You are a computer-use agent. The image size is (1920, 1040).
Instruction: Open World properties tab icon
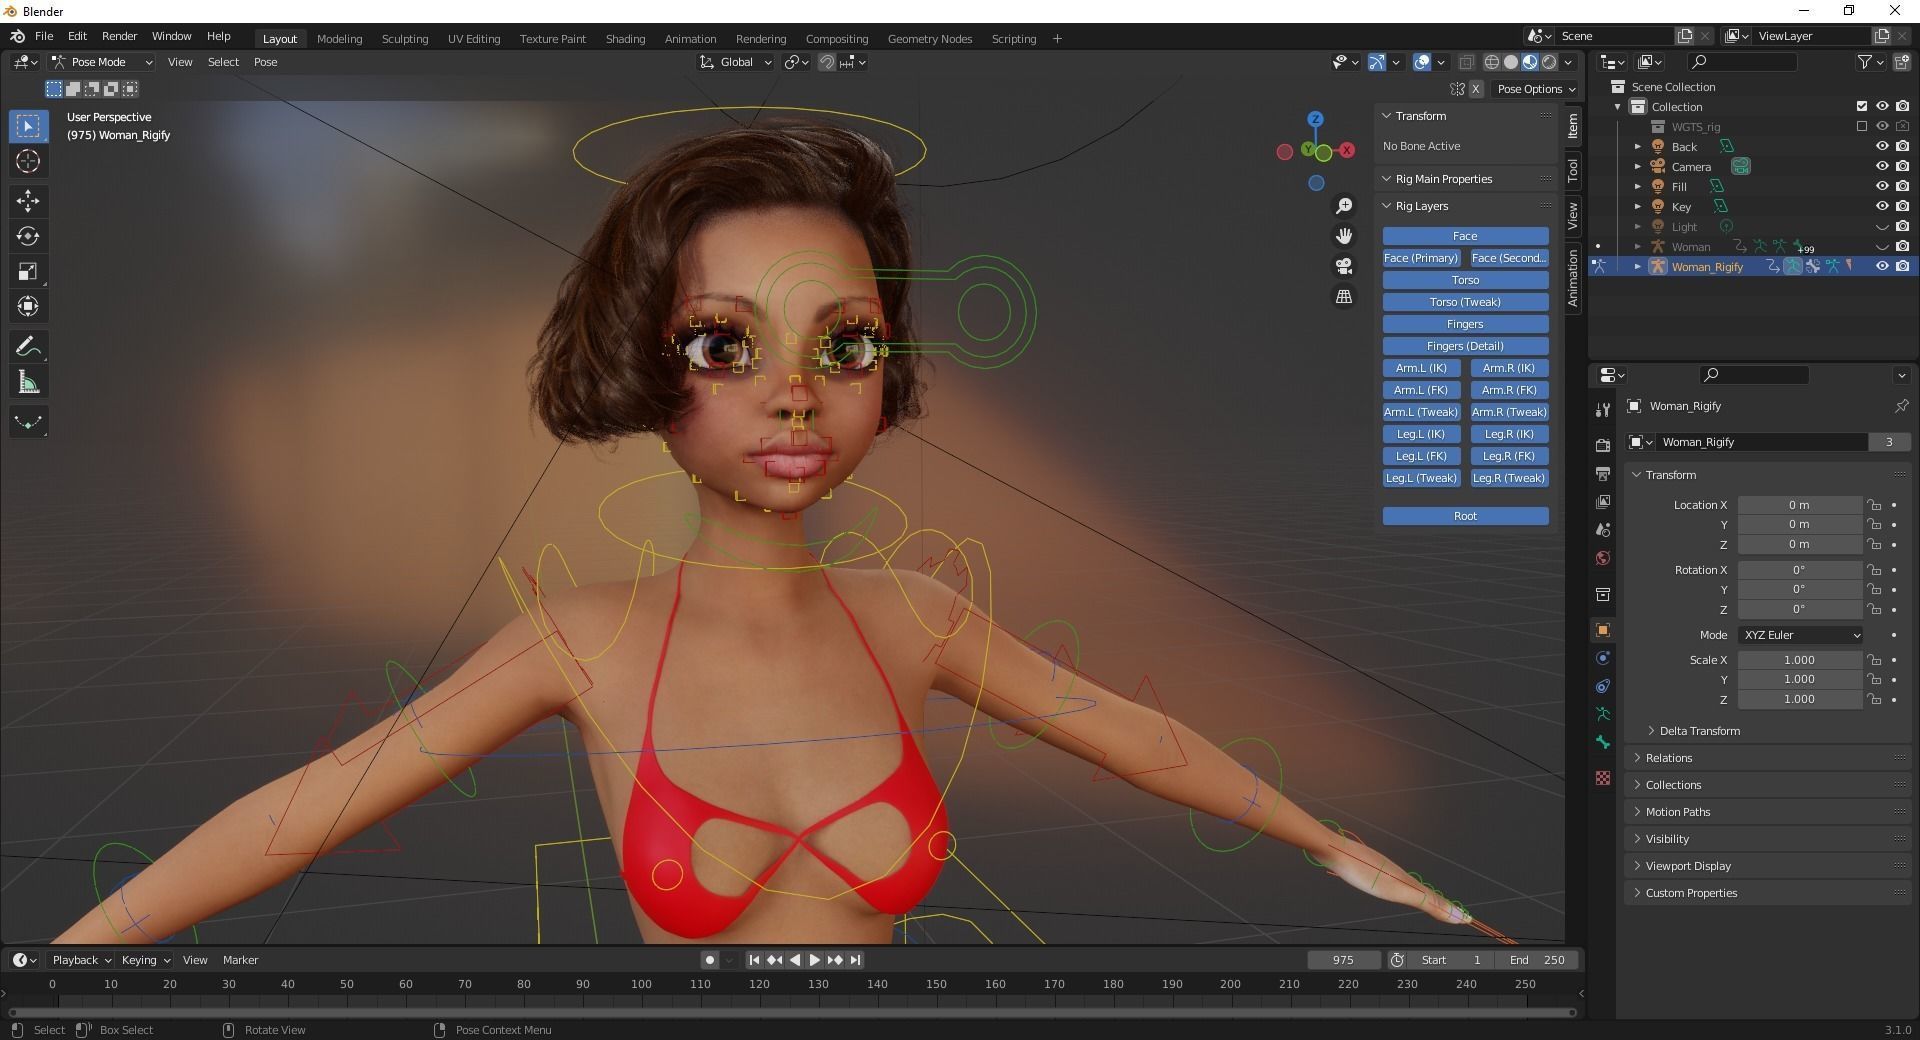tap(1603, 558)
